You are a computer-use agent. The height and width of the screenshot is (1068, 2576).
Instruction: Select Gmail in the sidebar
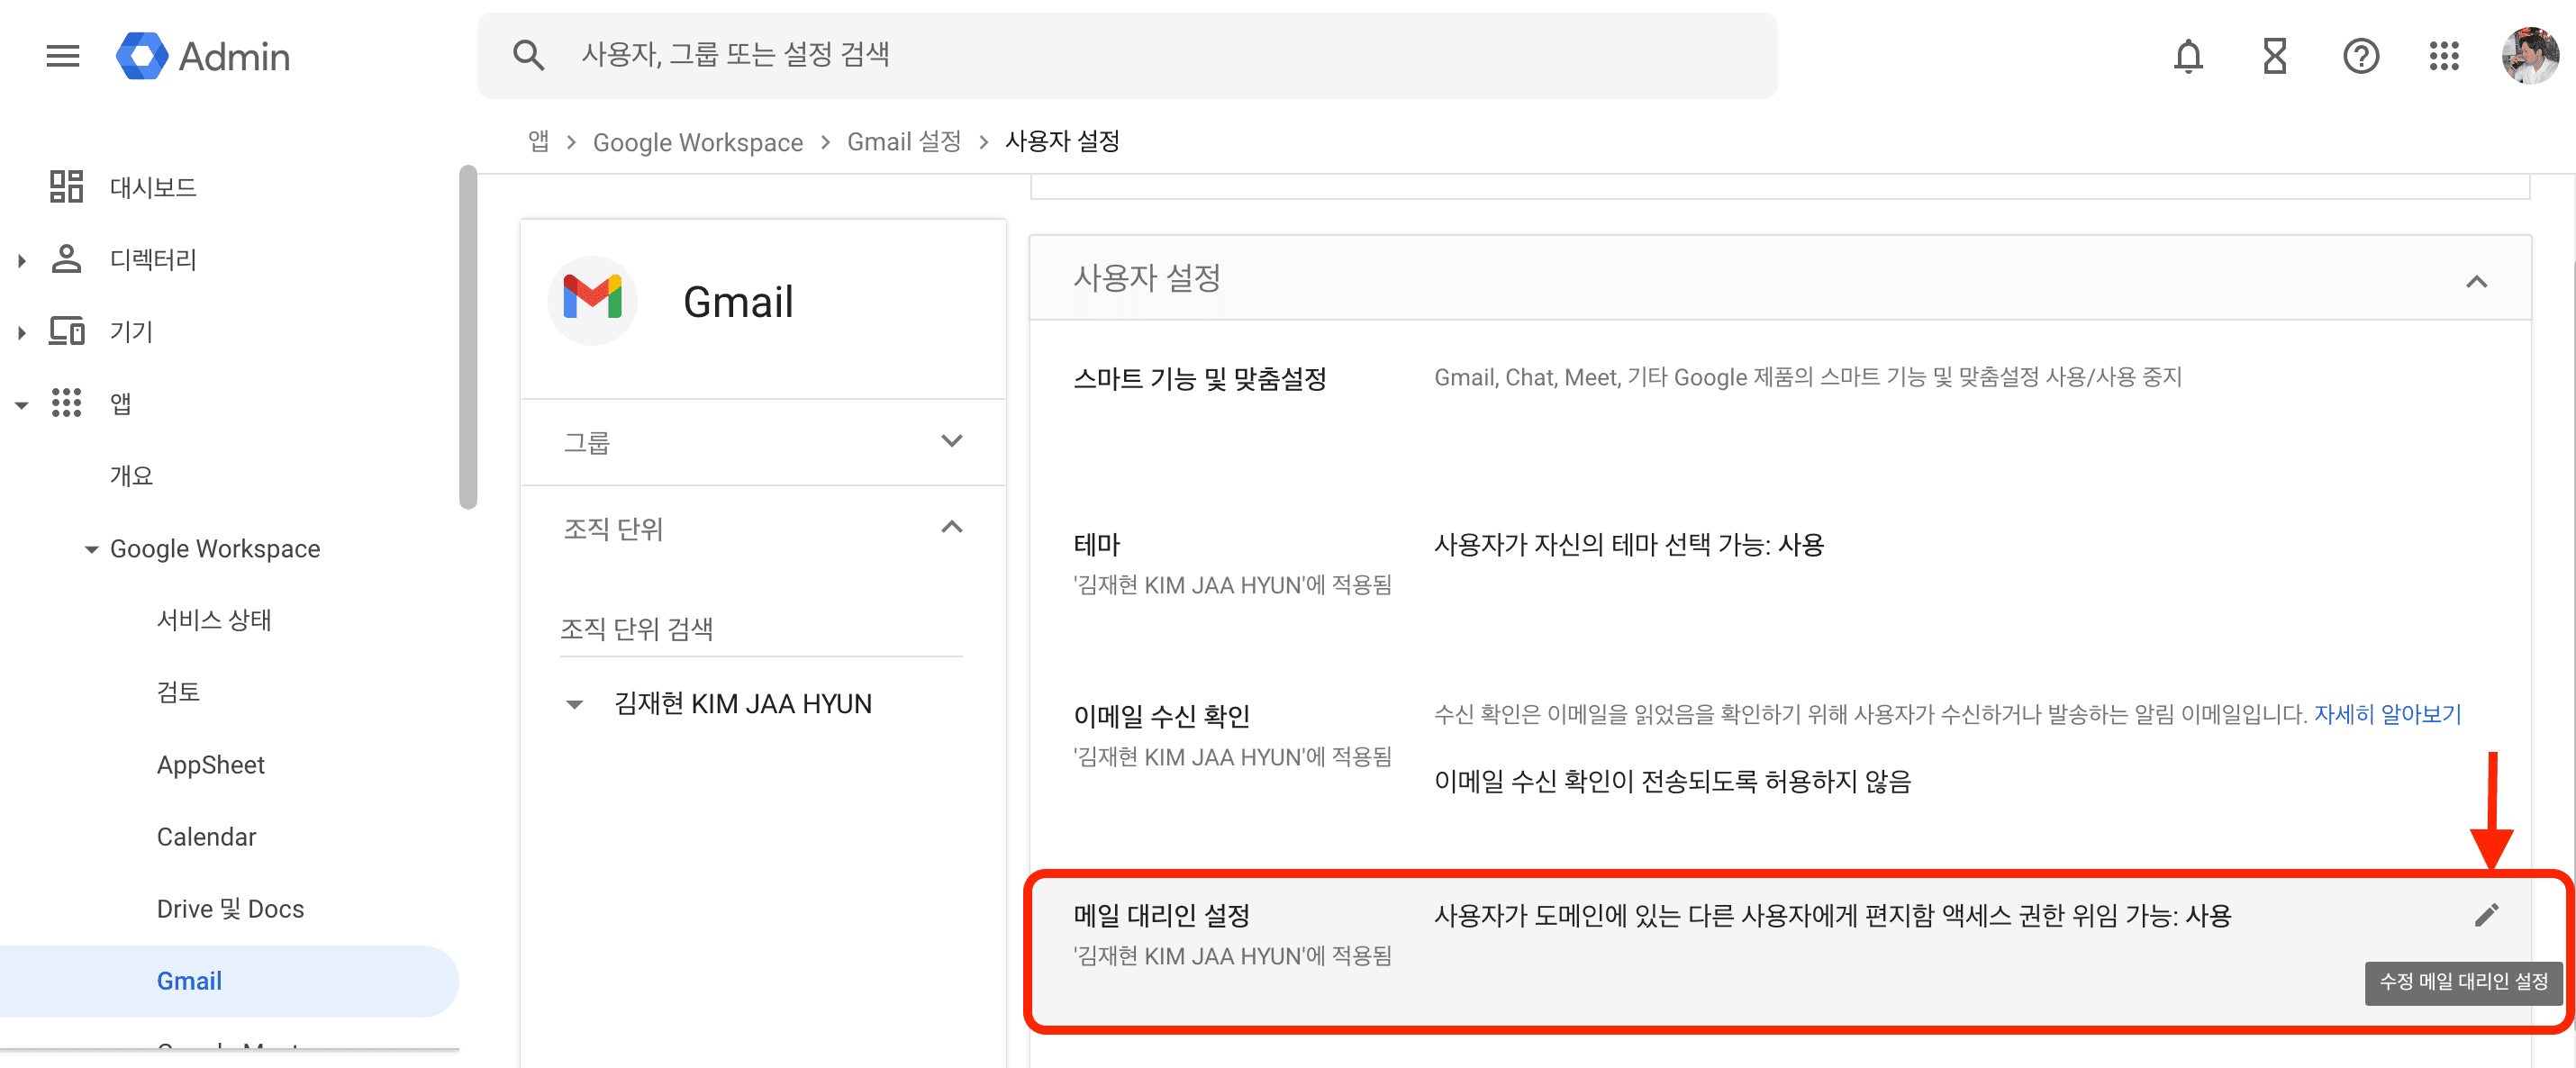(x=189, y=981)
